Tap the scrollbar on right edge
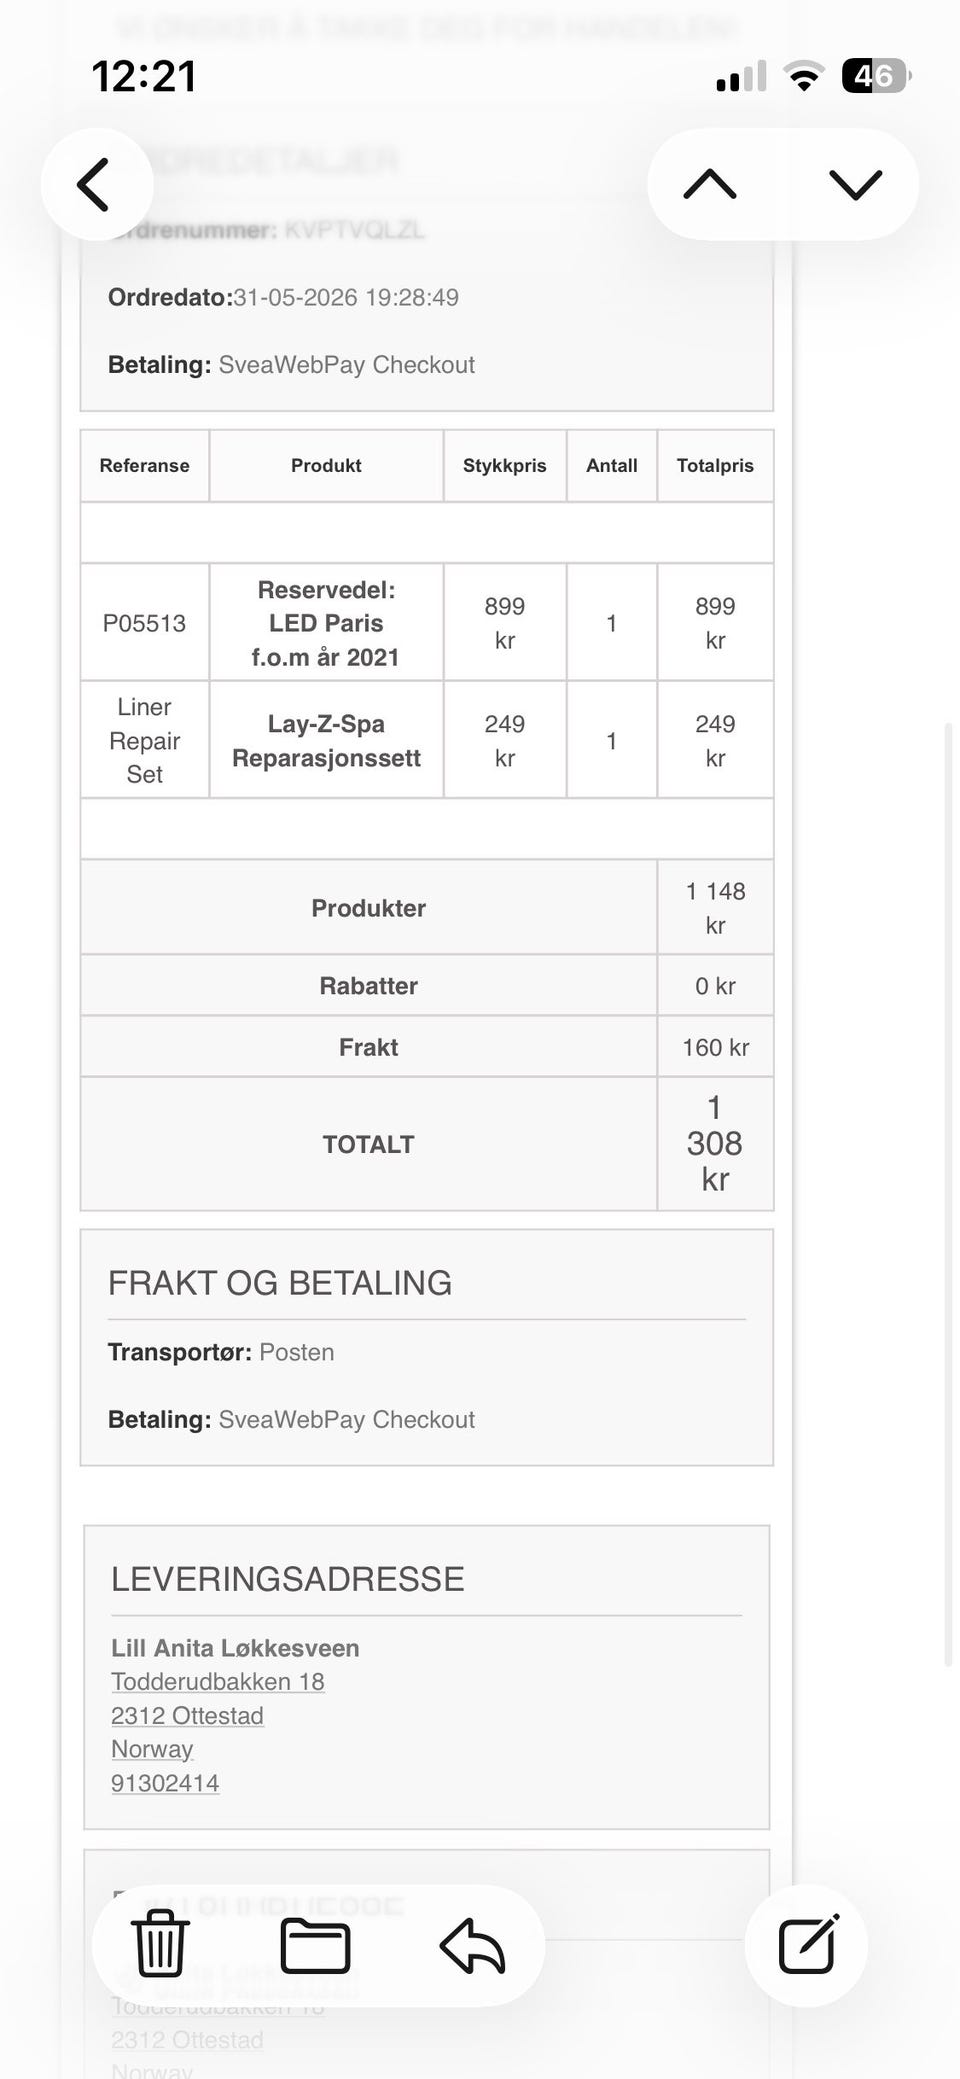This screenshot has height=2079, width=960. 949,1195
